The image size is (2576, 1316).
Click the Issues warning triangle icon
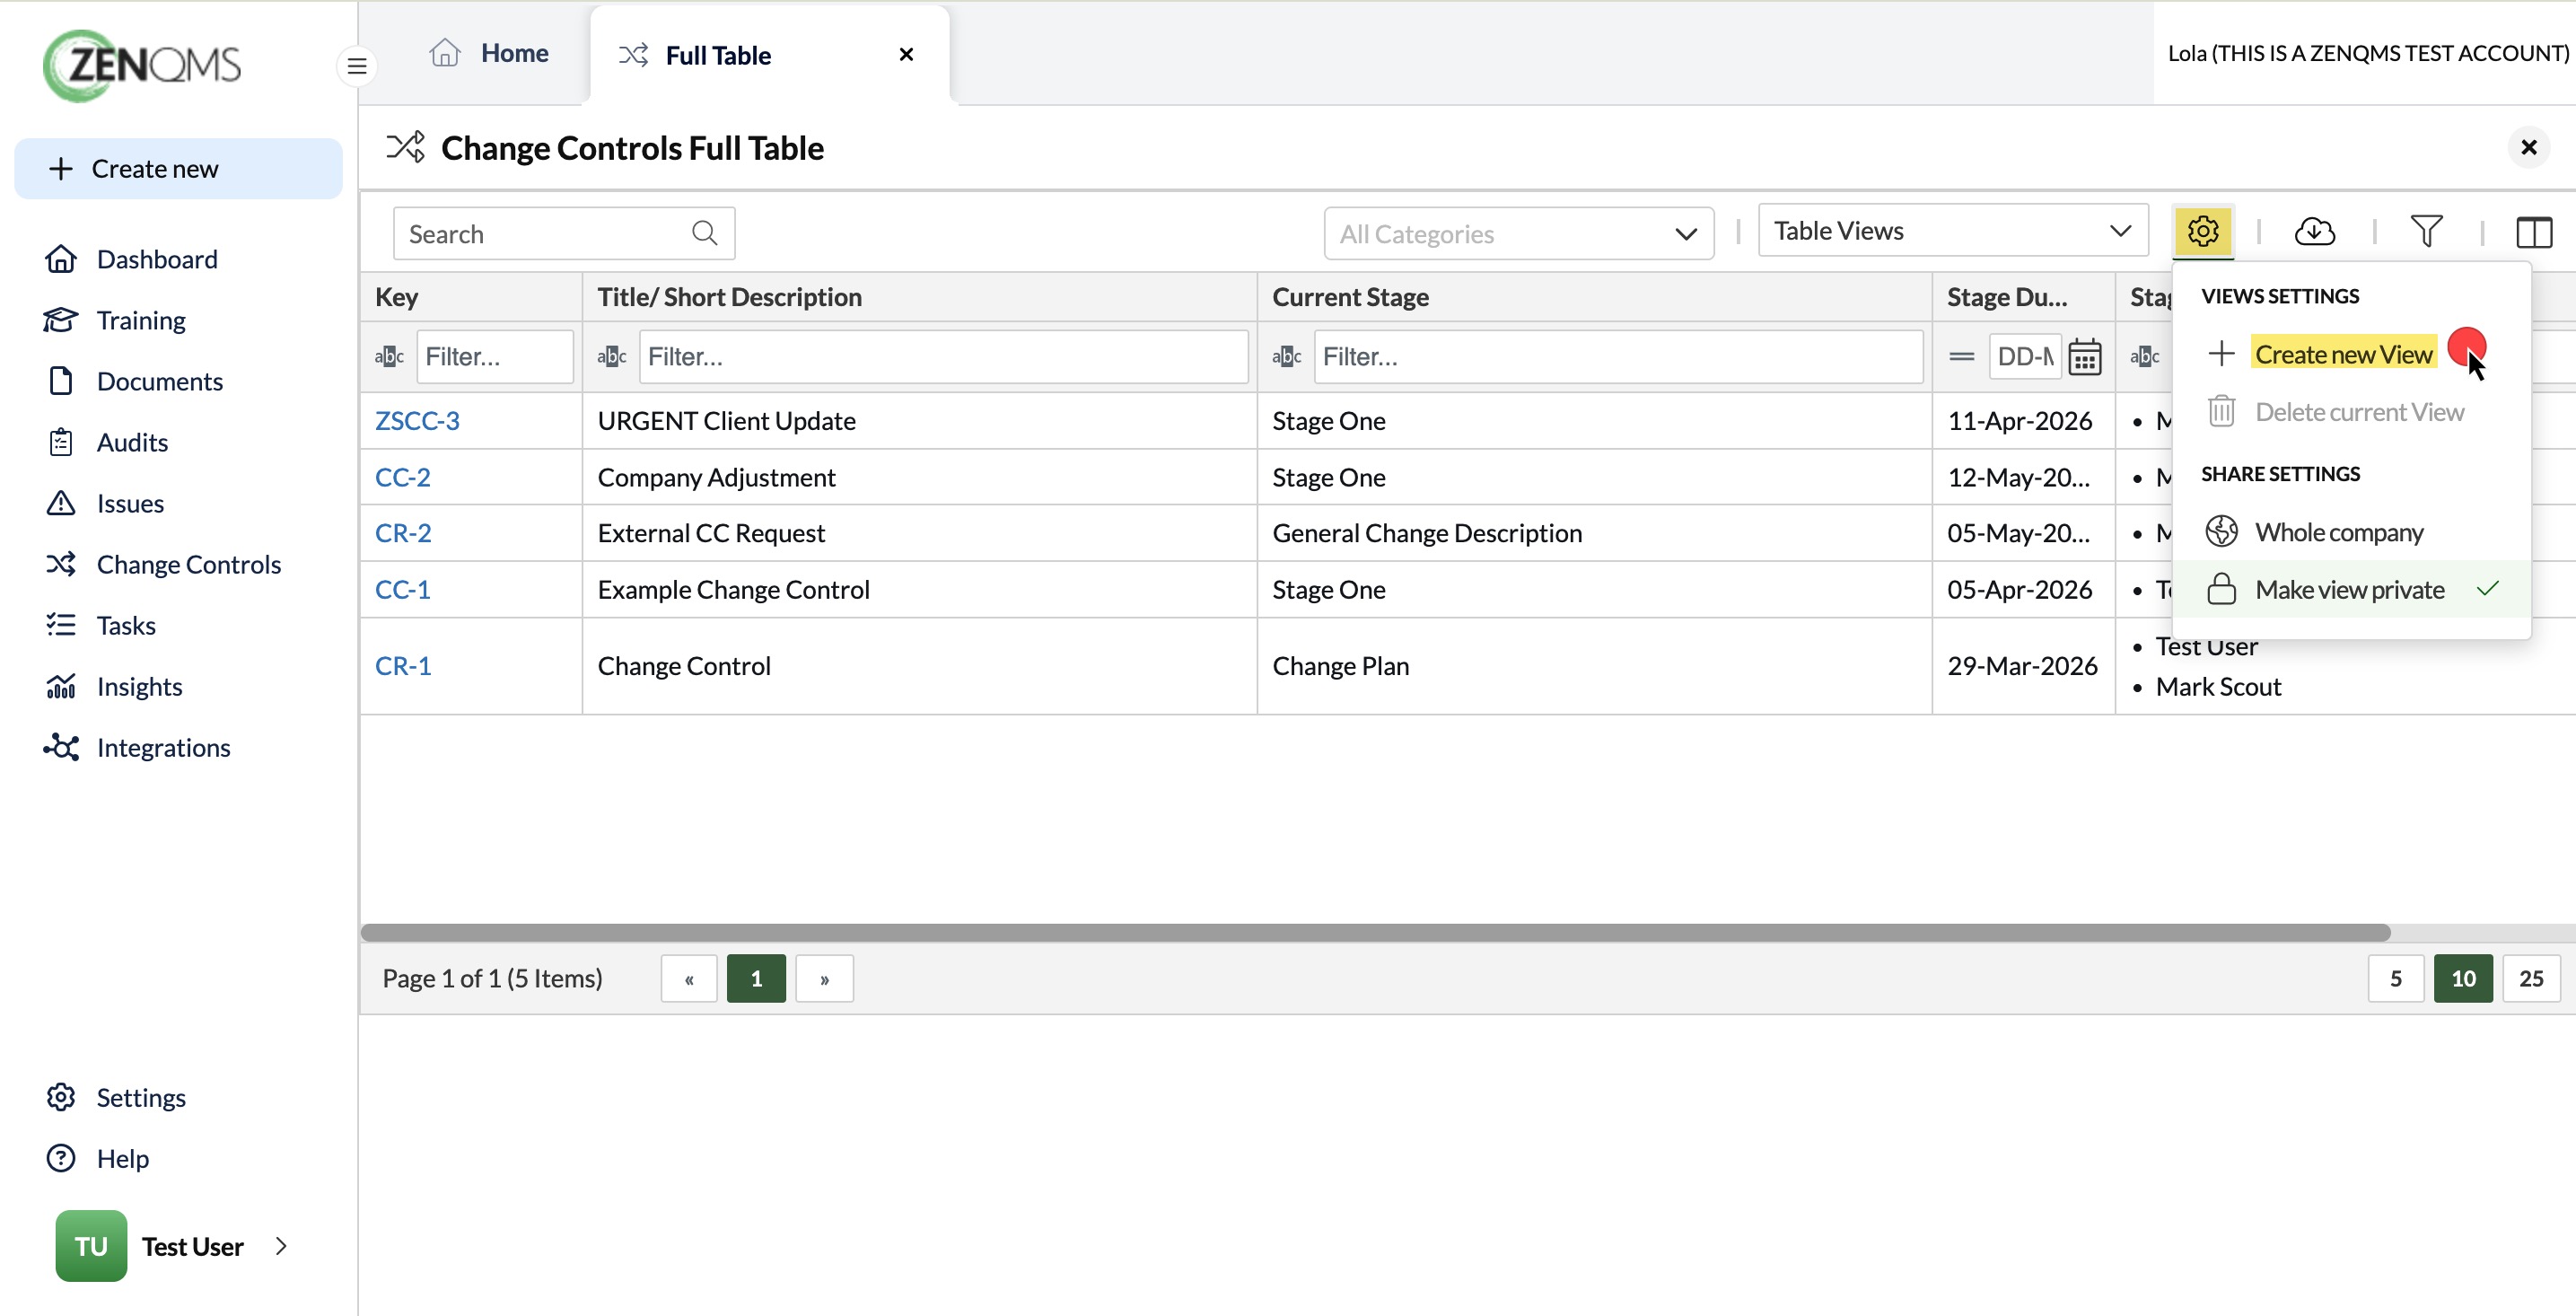pyautogui.click(x=61, y=503)
